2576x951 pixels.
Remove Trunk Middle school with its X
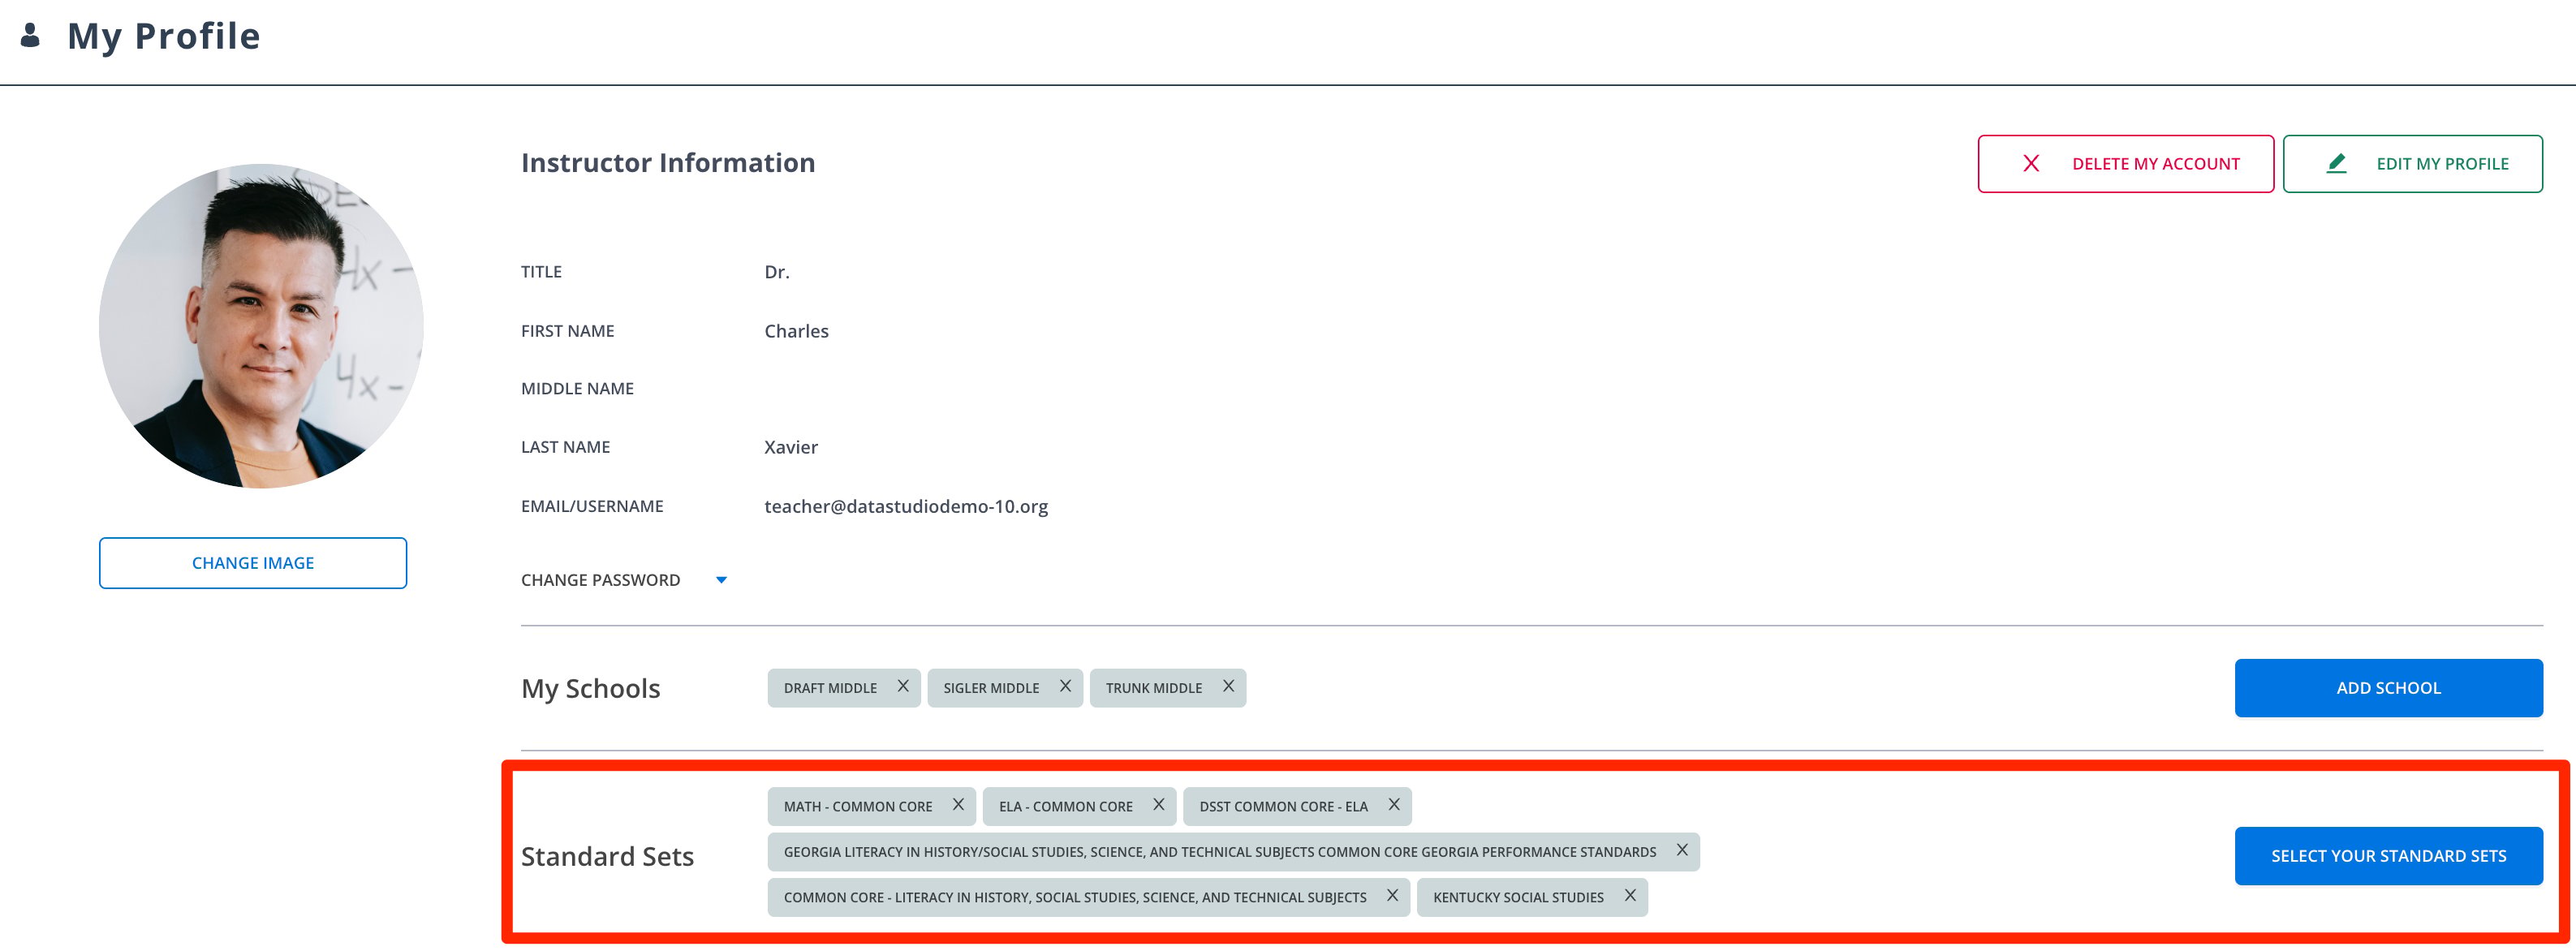click(1228, 686)
